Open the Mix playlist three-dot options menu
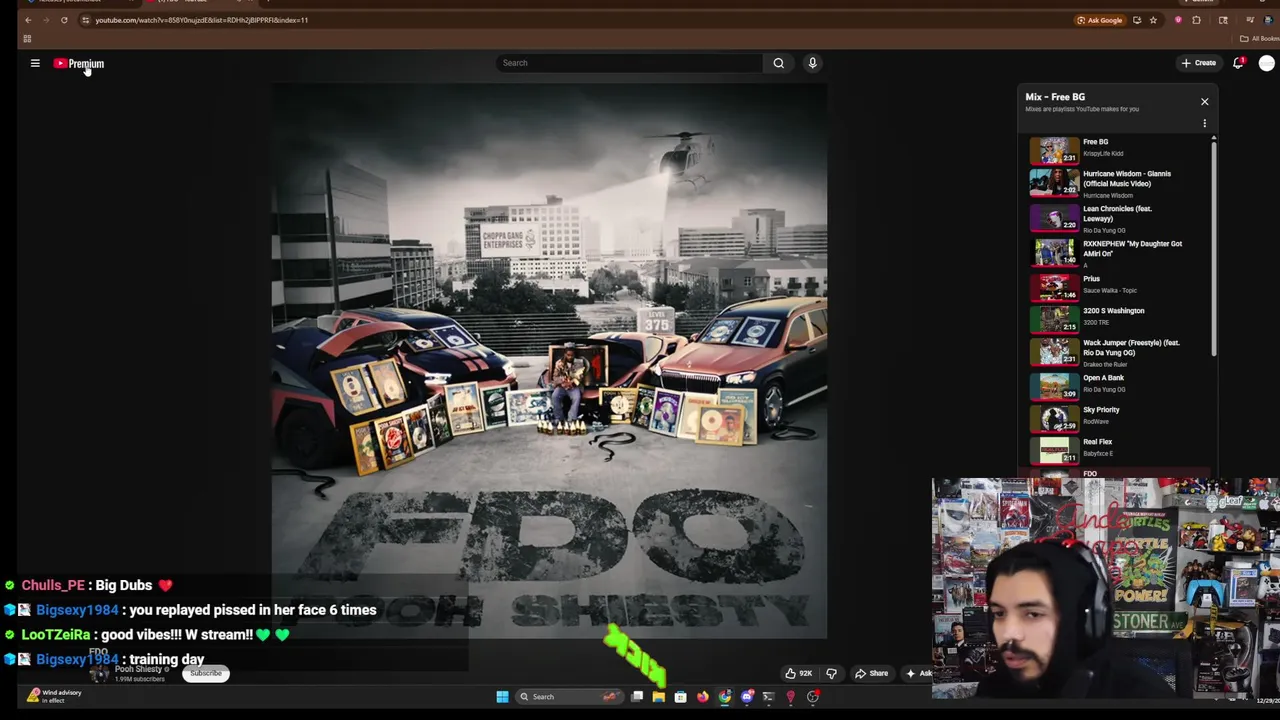 pyautogui.click(x=1204, y=123)
